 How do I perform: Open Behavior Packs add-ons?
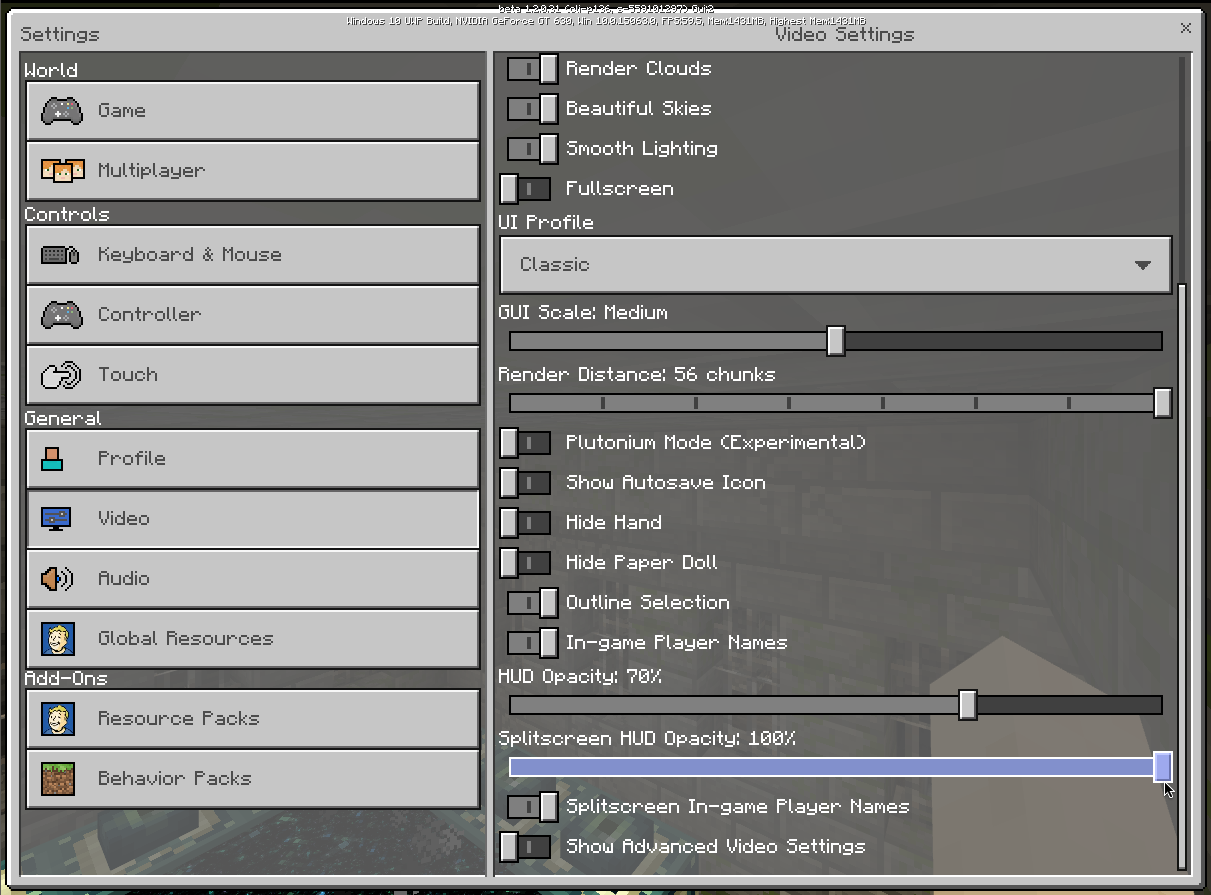pyautogui.click(x=253, y=778)
